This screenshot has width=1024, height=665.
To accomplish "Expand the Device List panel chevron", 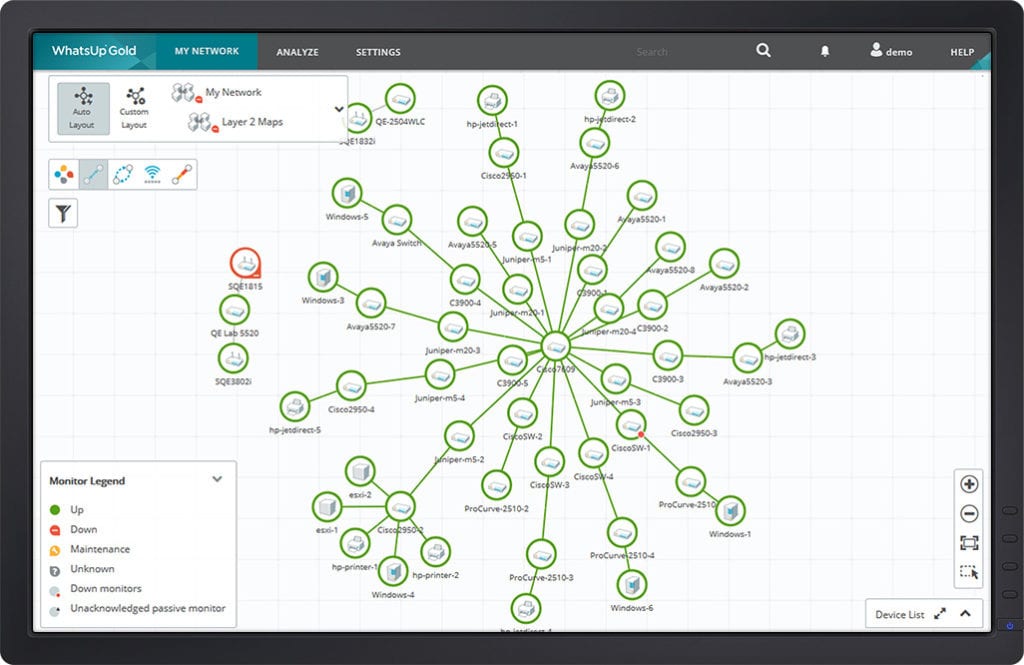I will pos(965,613).
